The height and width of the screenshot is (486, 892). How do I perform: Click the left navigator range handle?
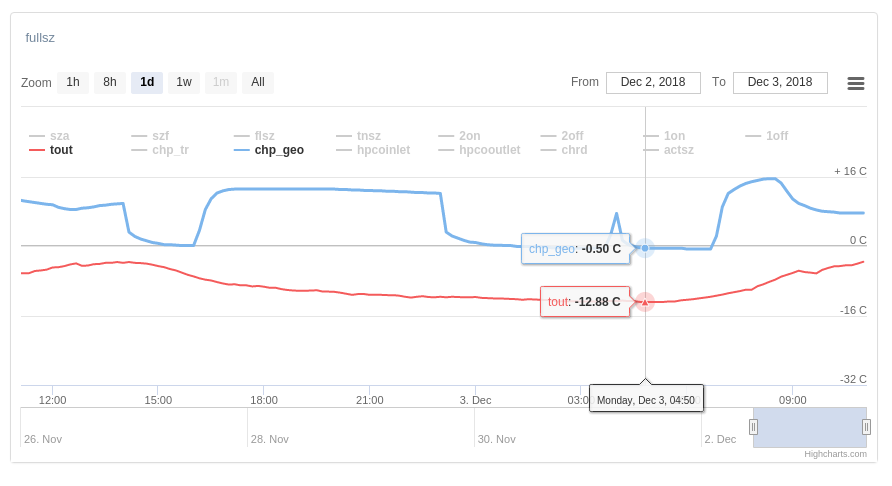tap(753, 427)
